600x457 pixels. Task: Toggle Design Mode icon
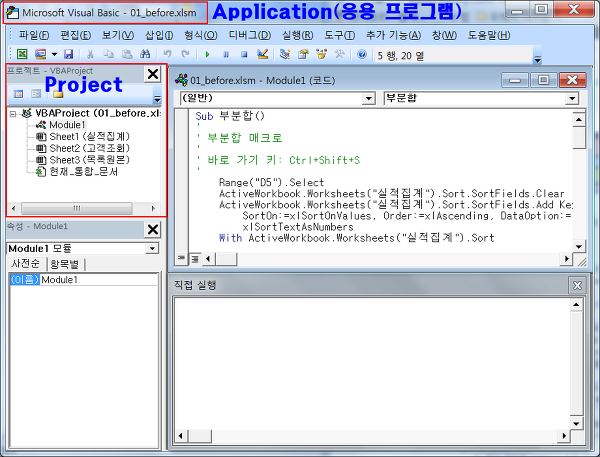262,54
